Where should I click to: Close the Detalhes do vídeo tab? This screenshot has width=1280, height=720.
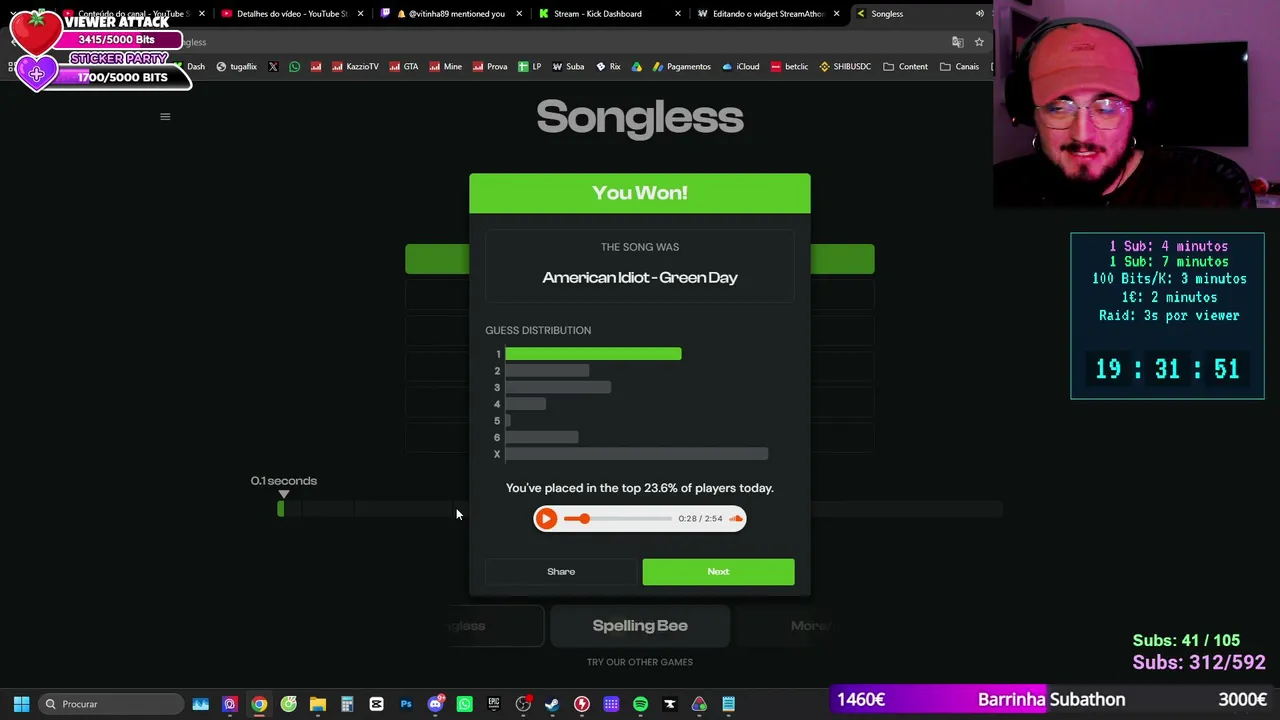pyautogui.click(x=360, y=14)
